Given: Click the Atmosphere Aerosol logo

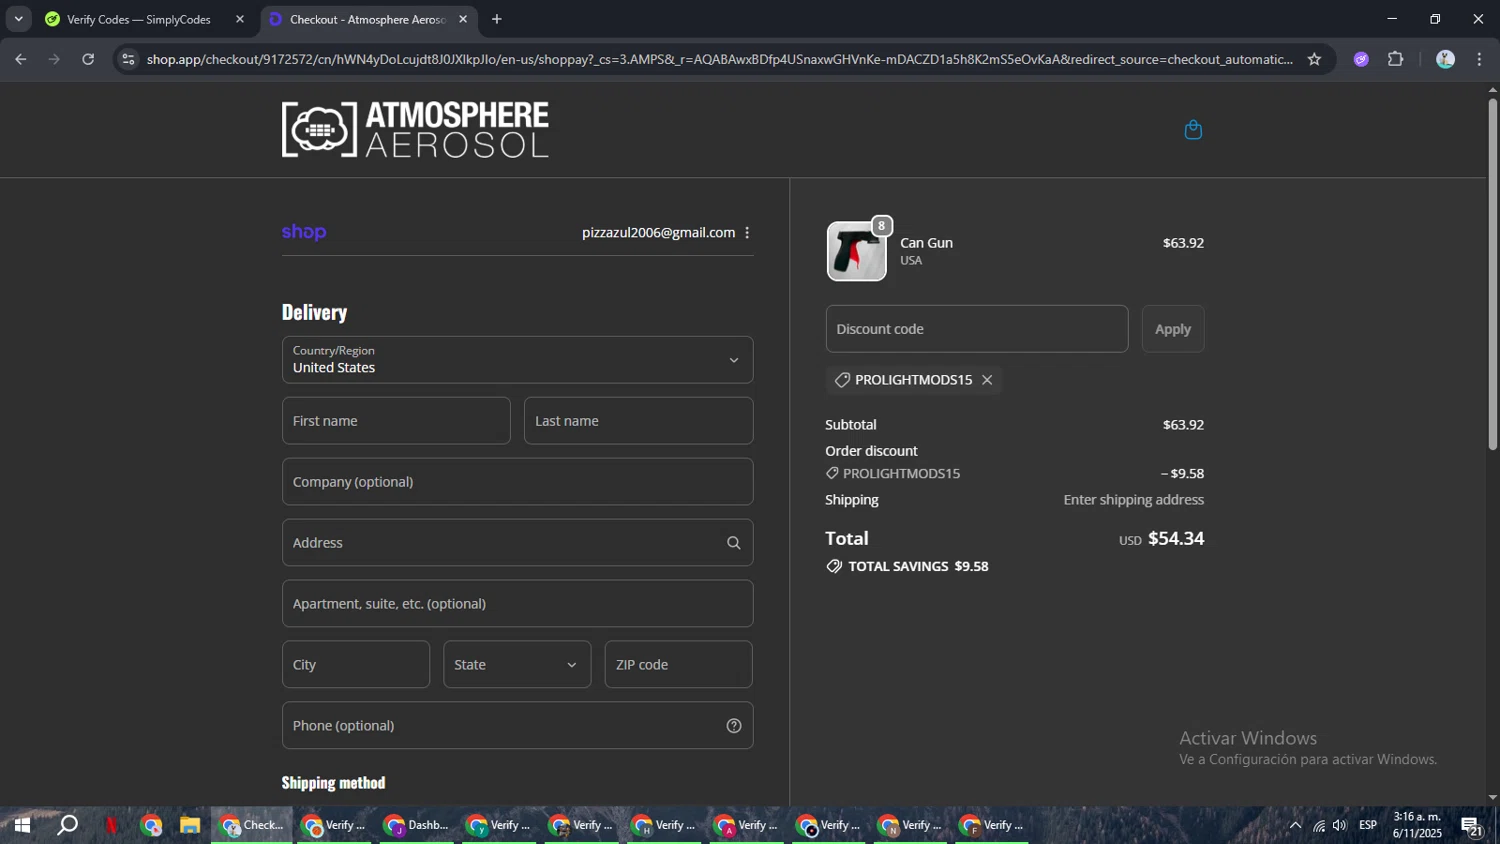Looking at the screenshot, I should (x=415, y=129).
